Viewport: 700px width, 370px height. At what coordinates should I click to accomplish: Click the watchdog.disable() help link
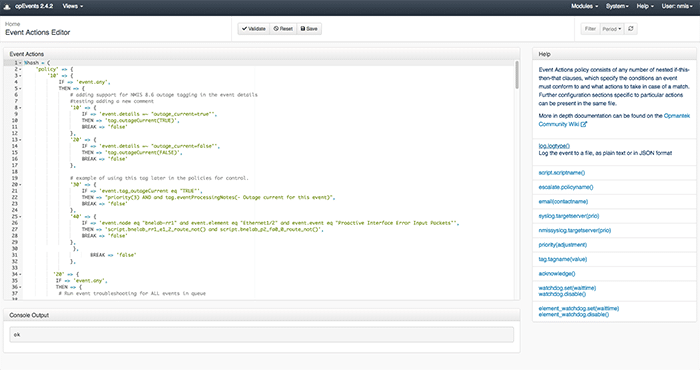pyautogui.click(x=562, y=294)
